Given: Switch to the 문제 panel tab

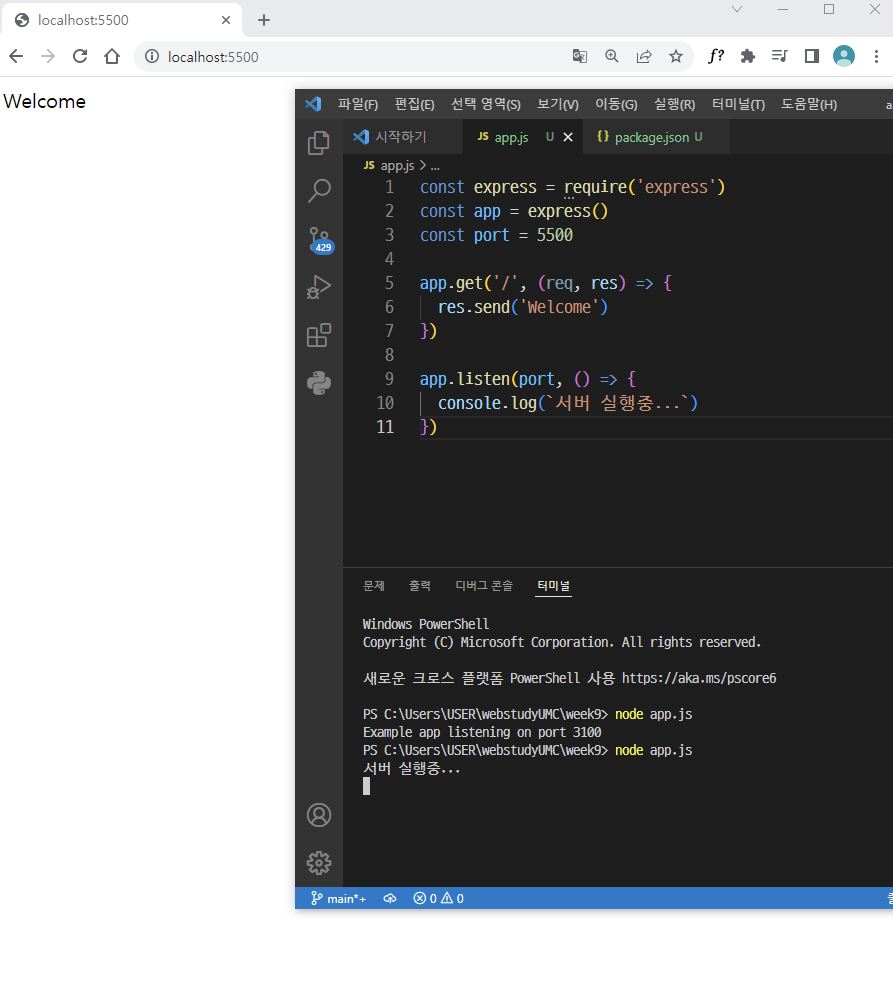Looking at the screenshot, I should click(x=374, y=586).
